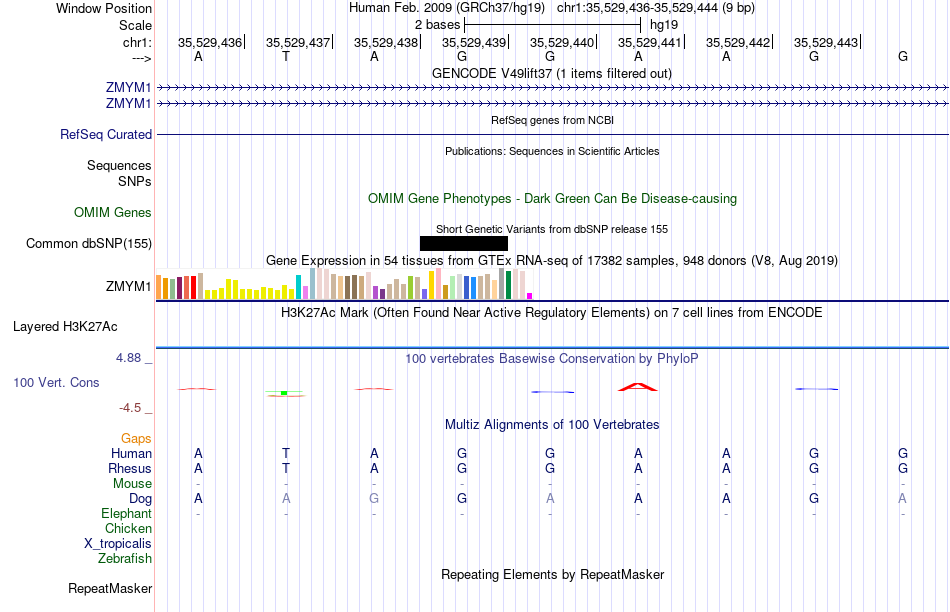The height and width of the screenshot is (612, 950).
Task: Click the Scale track label
Action: 135,25
